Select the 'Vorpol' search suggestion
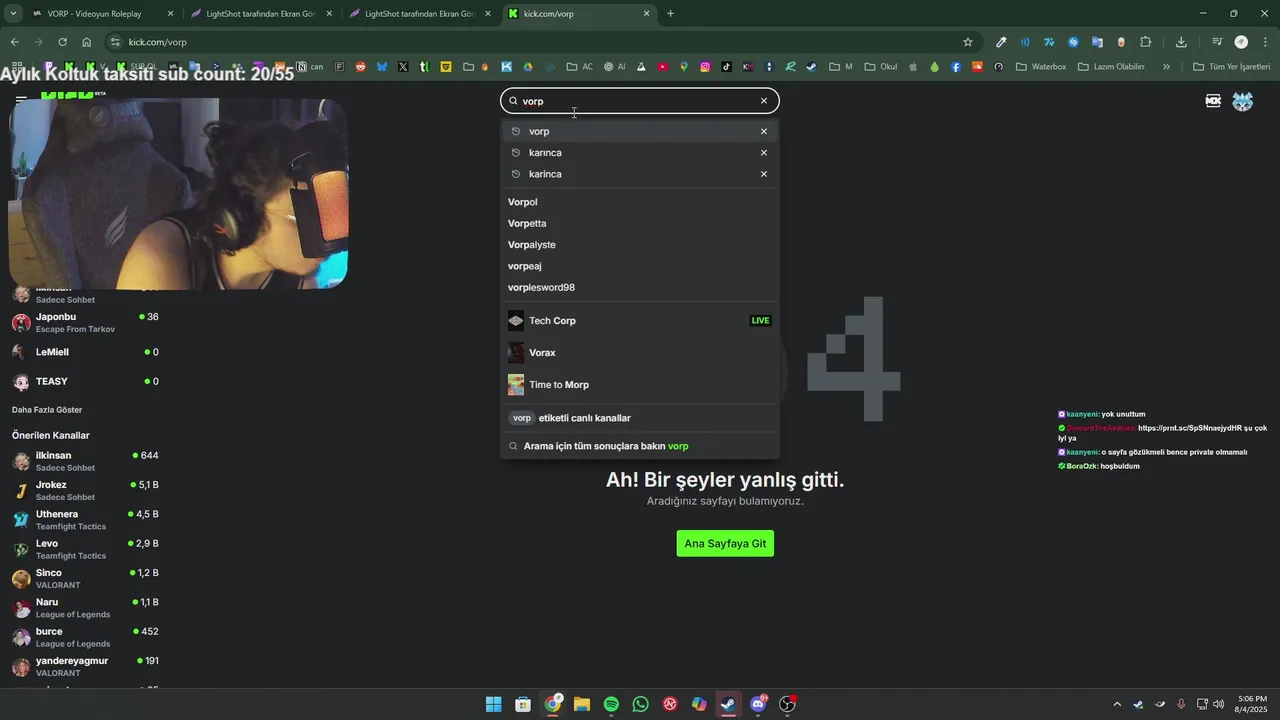 (640, 202)
